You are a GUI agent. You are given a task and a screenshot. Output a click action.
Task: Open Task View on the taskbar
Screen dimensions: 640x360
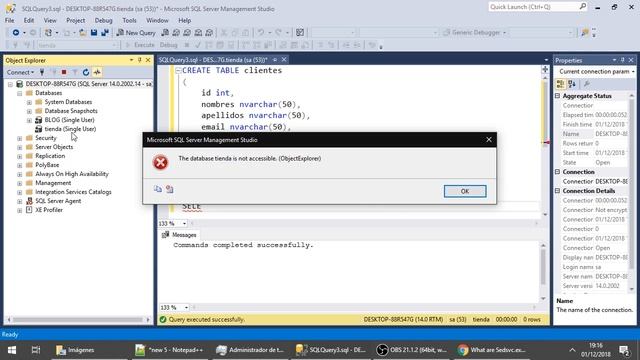(x=36, y=350)
